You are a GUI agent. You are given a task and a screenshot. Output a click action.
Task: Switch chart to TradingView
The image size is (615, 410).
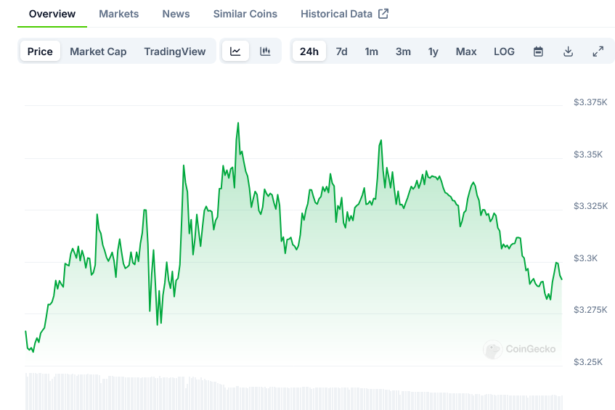click(x=174, y=51)
